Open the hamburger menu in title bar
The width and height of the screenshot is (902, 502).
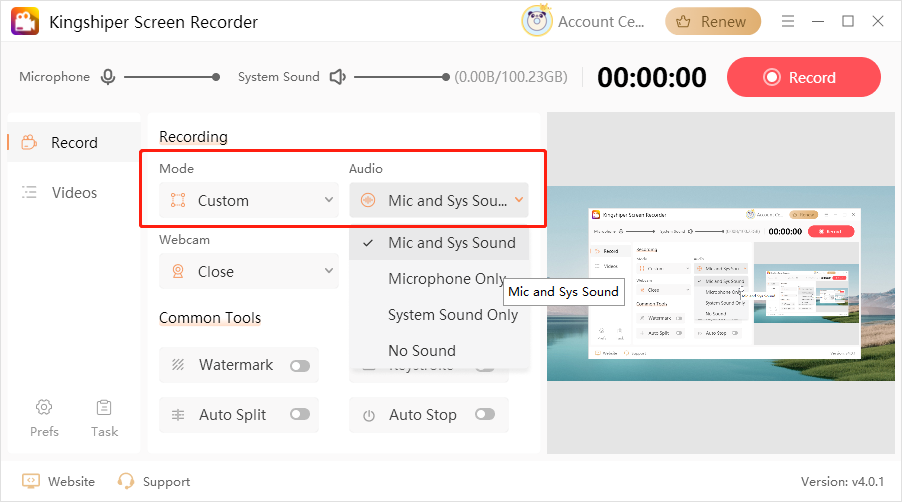coord(788,21)
